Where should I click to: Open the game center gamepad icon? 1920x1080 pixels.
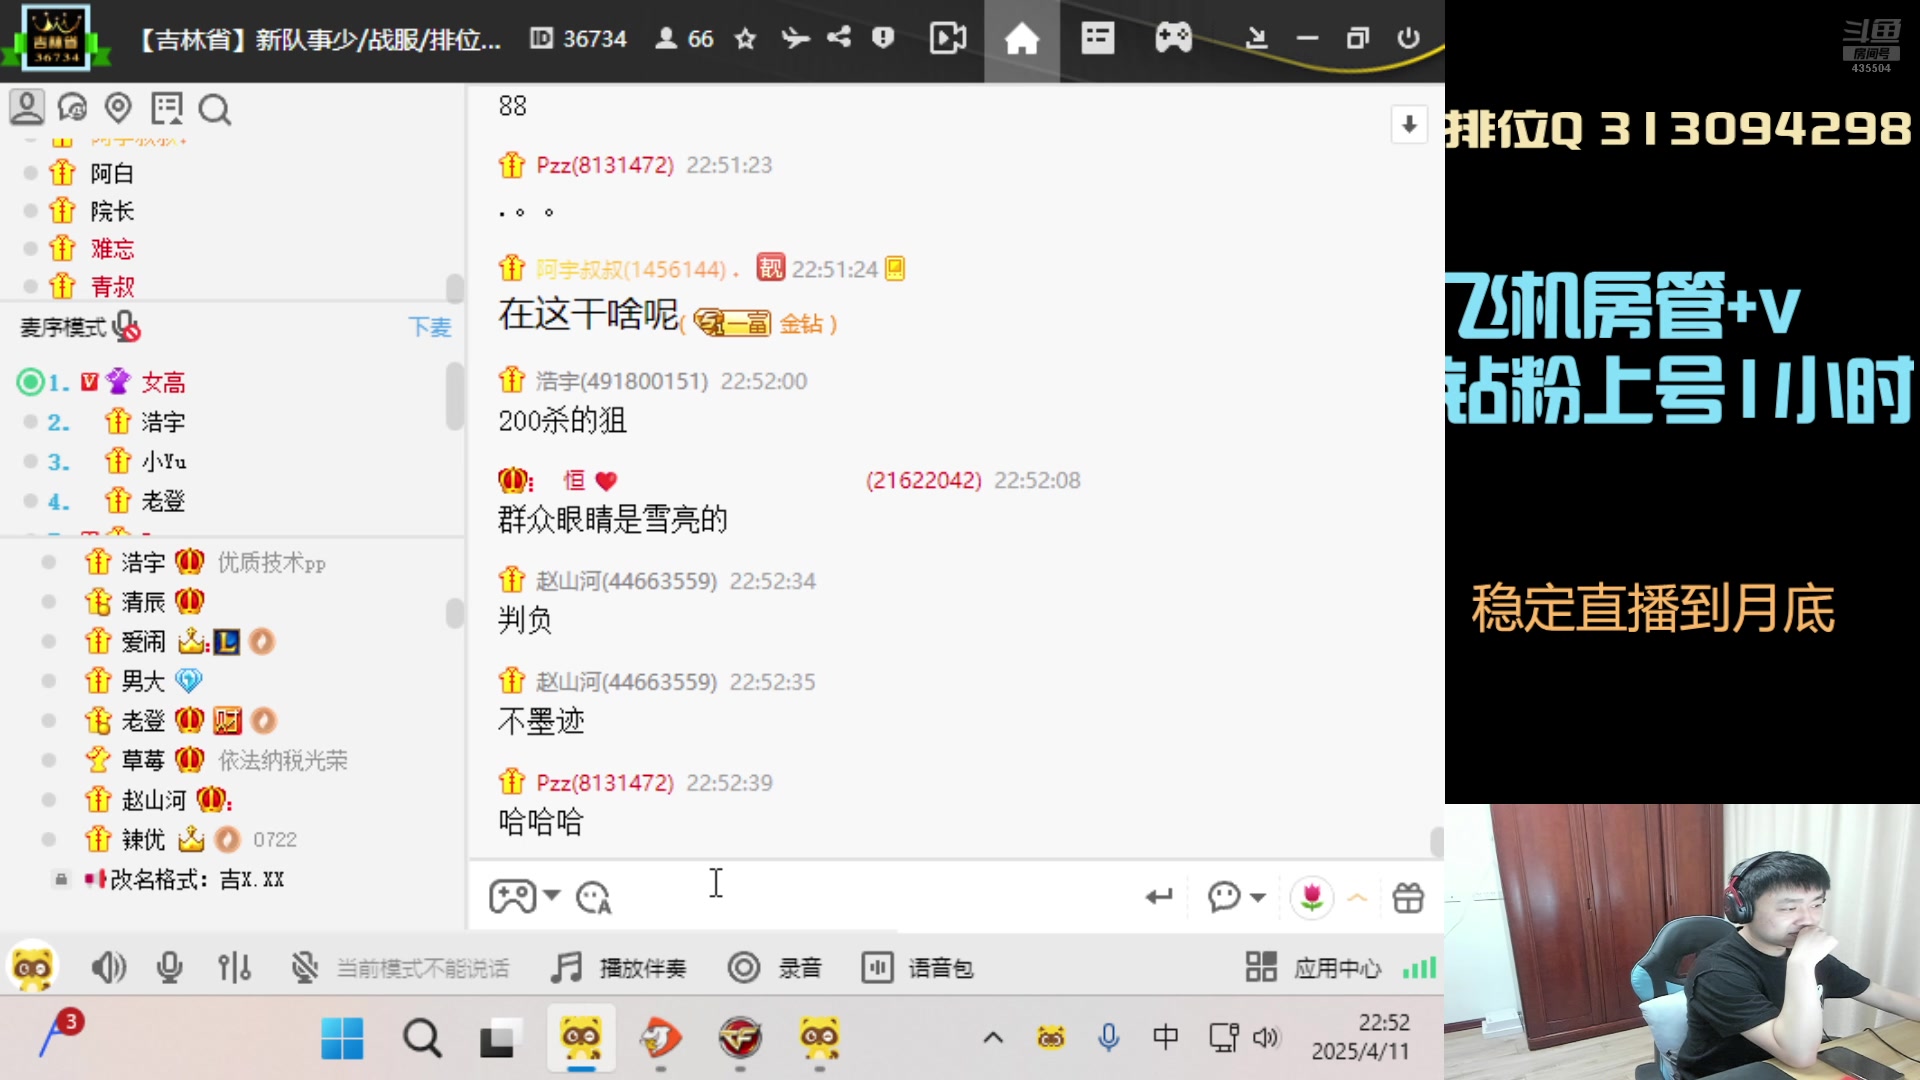1173,39
